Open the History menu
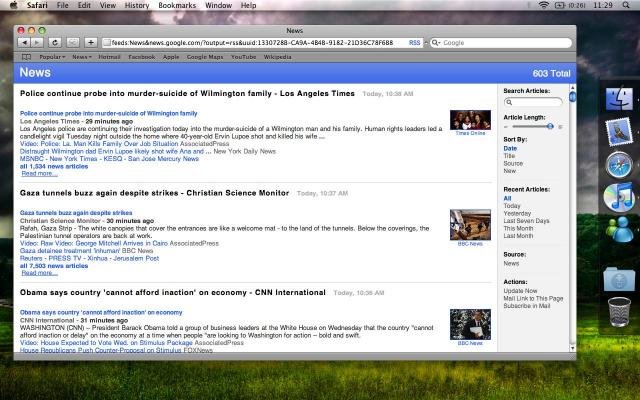Image resolution: width=640 pixels, height=400 pixels. point(138,6)
